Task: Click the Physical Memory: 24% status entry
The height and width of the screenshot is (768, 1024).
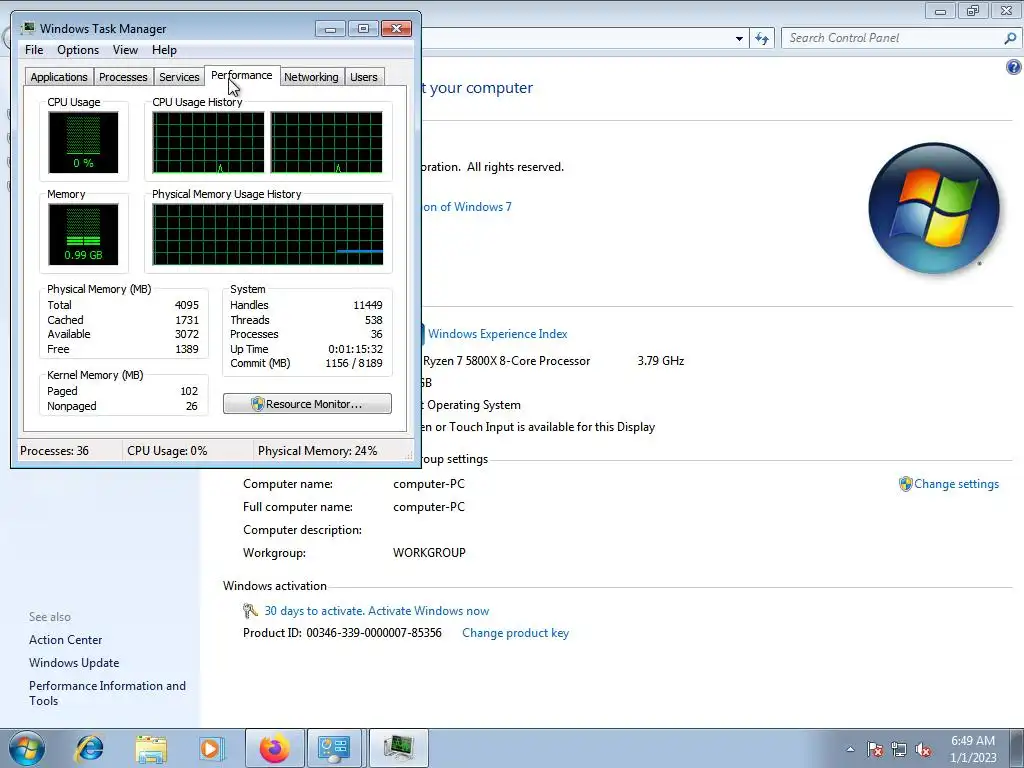Action: (317, 451)
